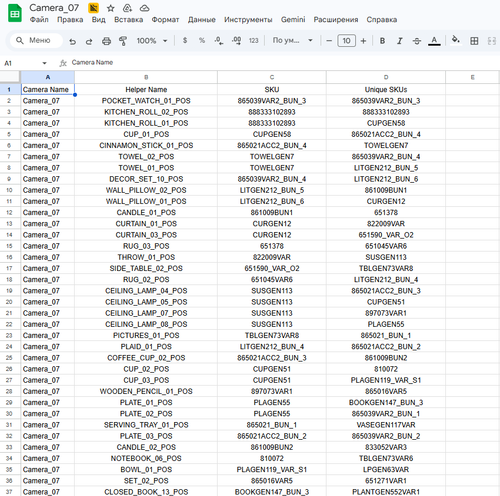The width and height of the screenshot is (500, 496).
Task: Select cell POCKET_WATCH_01_POS
Action: [146, 101]
